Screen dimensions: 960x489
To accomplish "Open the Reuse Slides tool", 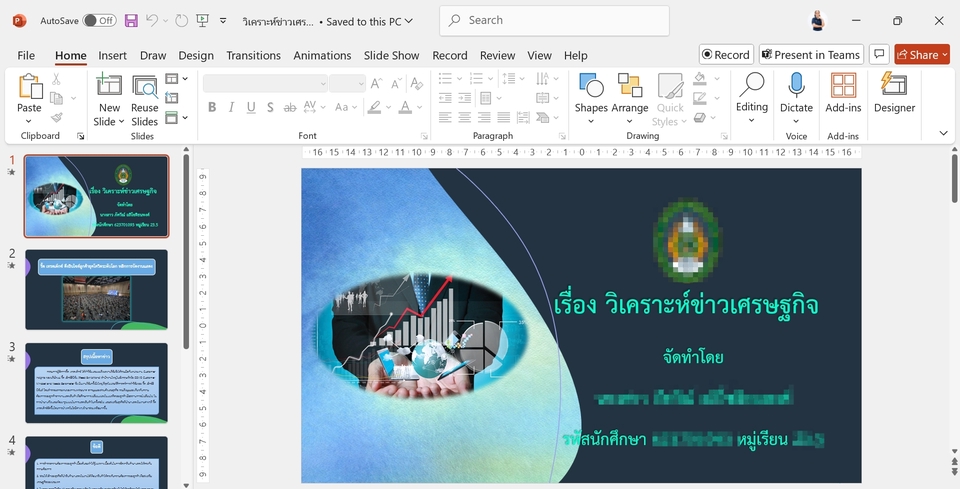I will 144,101.
